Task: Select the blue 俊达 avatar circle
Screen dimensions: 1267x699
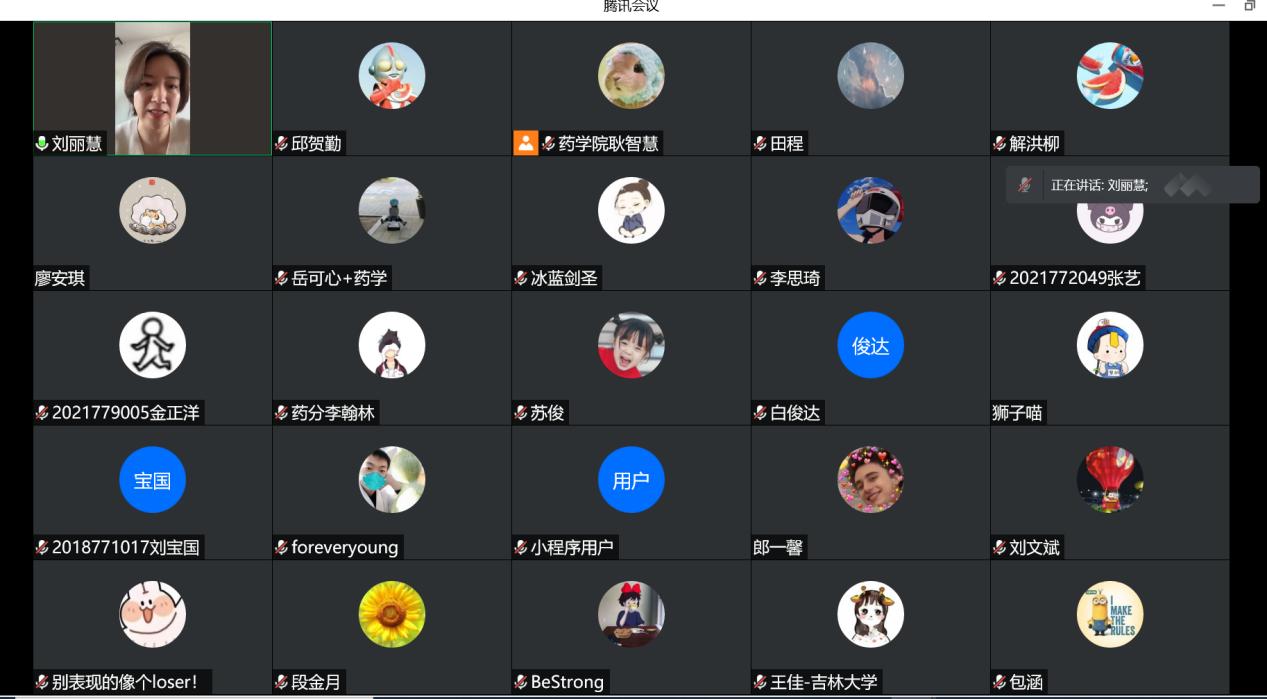Action: click(870, 345)
